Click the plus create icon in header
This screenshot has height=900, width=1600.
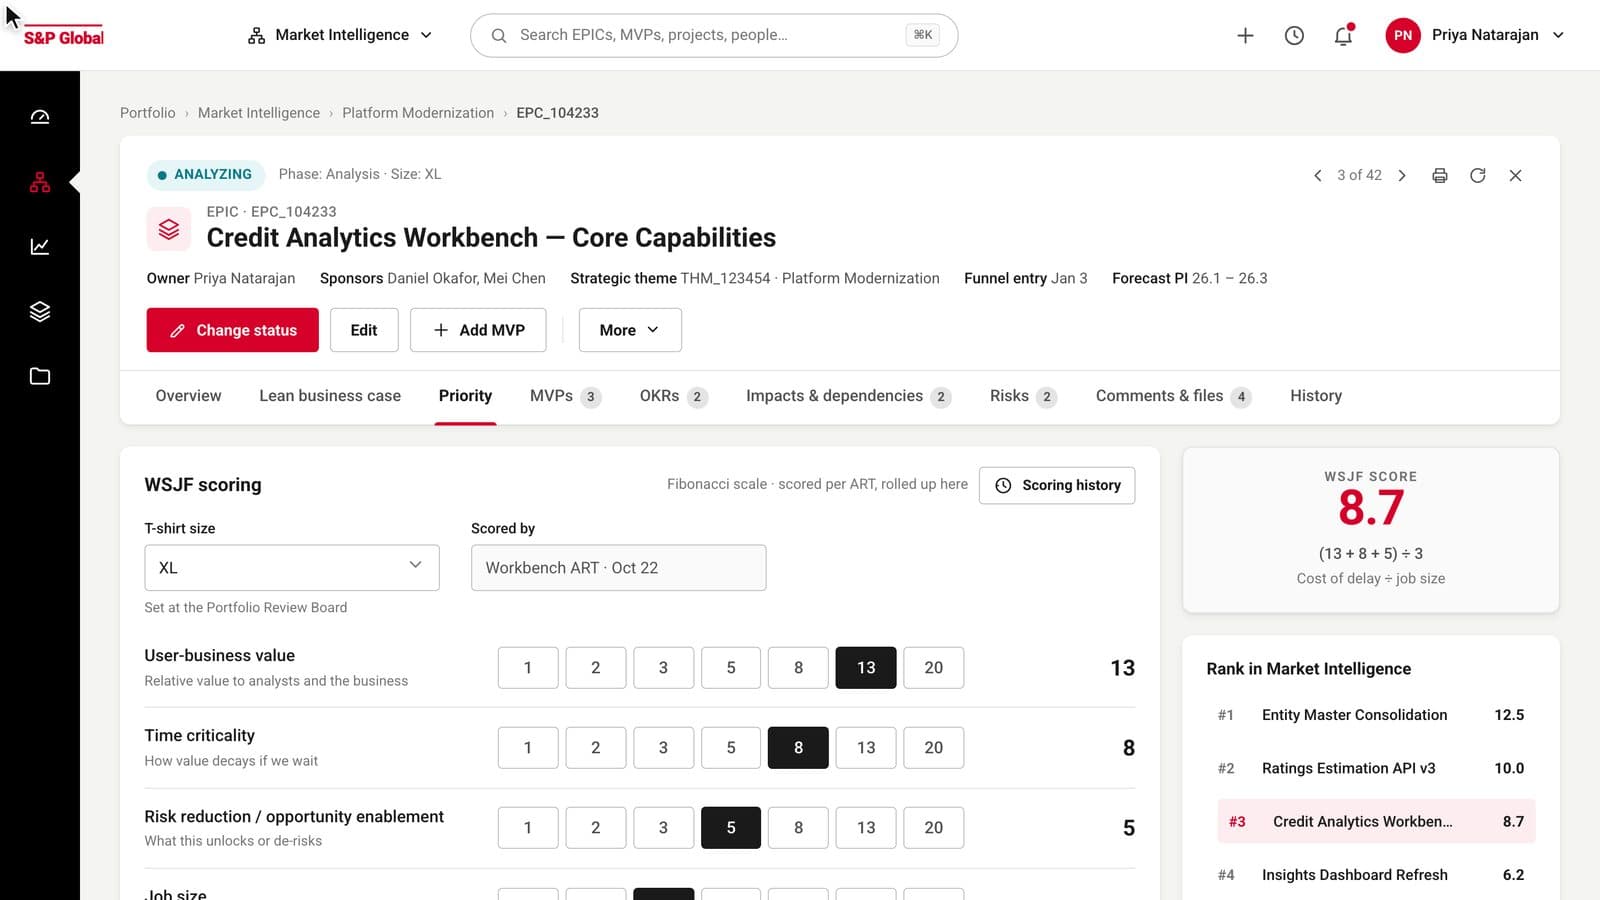[x=1245, y=36]
